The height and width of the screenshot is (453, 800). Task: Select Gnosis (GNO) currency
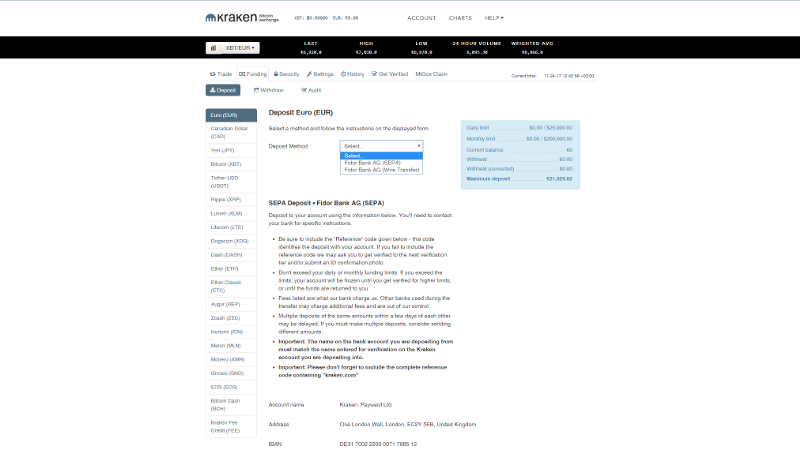click(231, 373)
